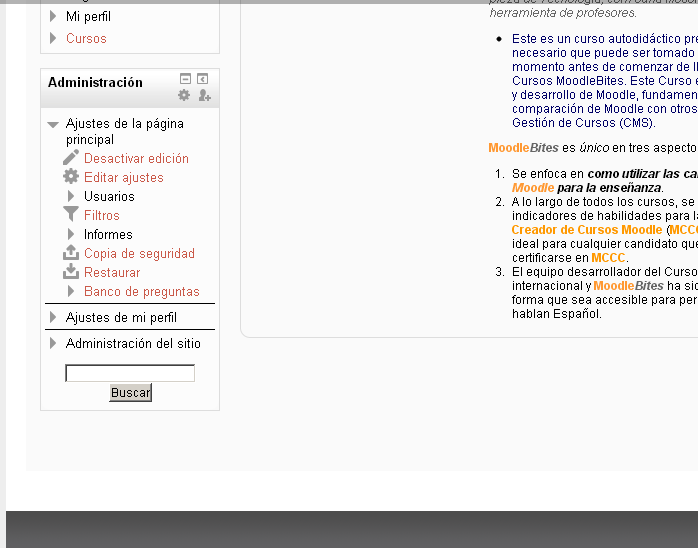This screenshot has height=548, width=698.
Task: Click the assign roles icon in Administración
Action: click(x=204, y=96)
